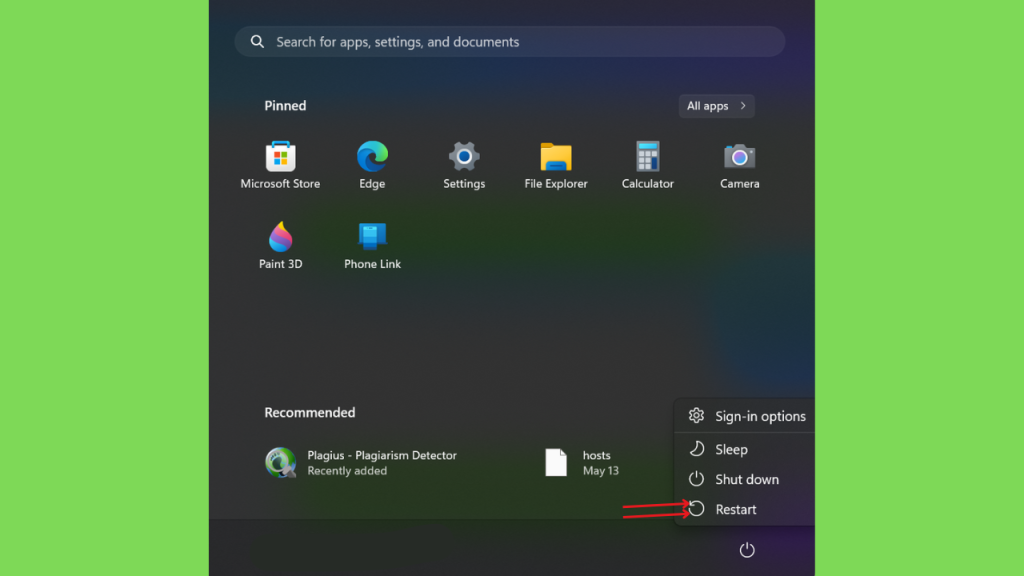The height and width of the screenshot is (576, 1024).
Task: Open Microsoft Store pinned app
Action: (280, 165)
